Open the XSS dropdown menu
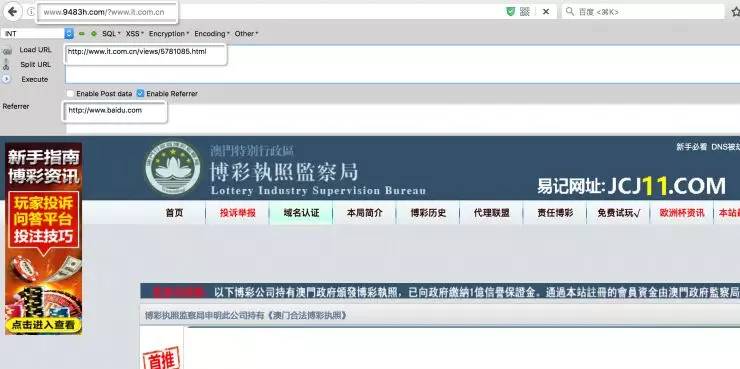This screenshot has width=740, height=369. click(135, 34)
